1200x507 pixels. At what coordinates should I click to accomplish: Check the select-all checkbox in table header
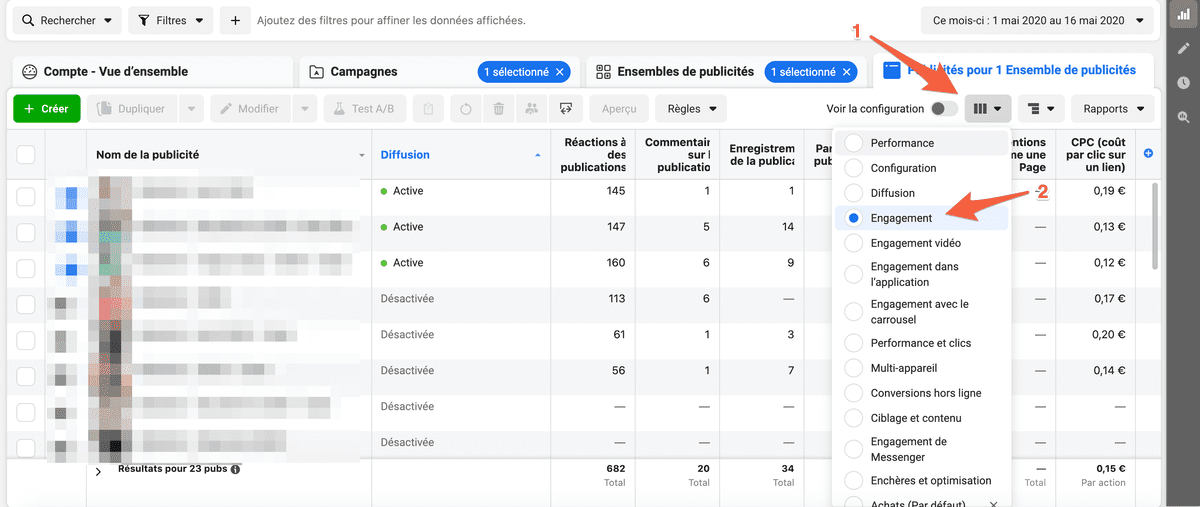[26, 155]
